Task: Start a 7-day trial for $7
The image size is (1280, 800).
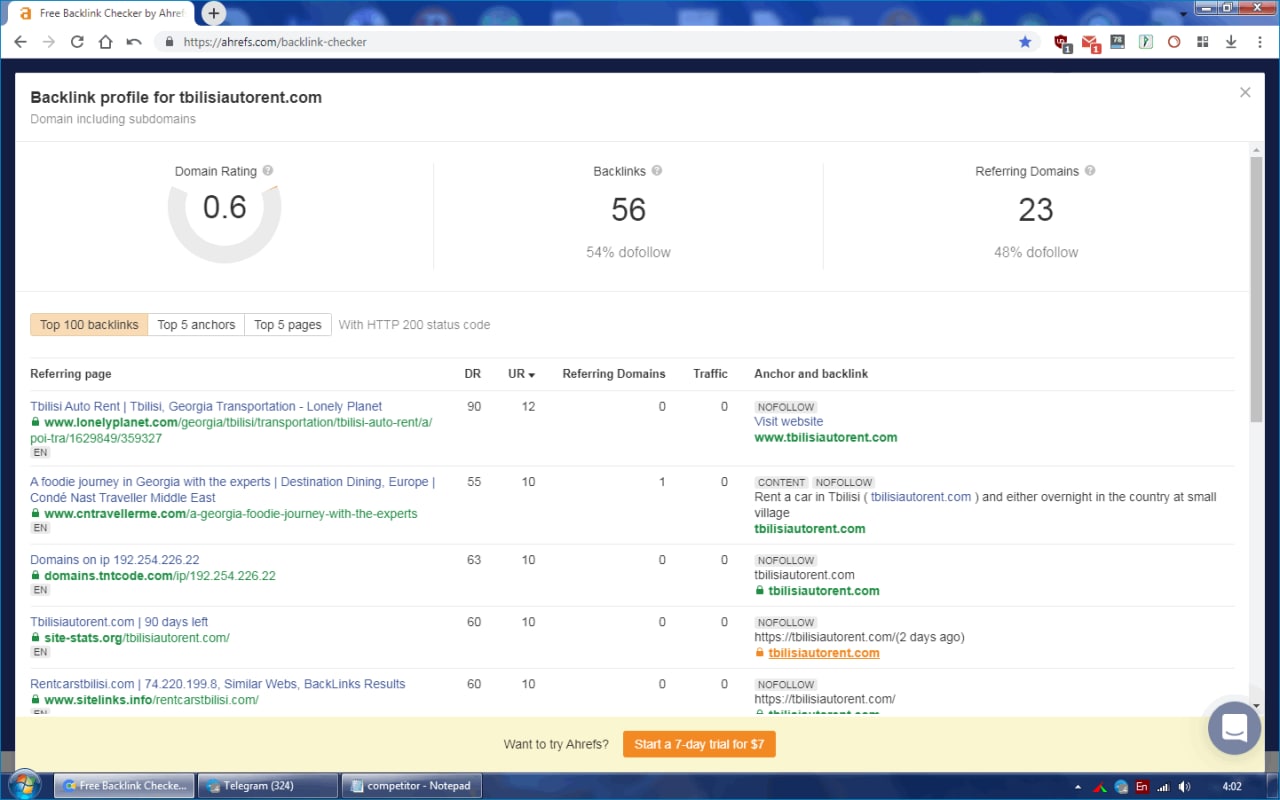Action: [x=699, y=744]
